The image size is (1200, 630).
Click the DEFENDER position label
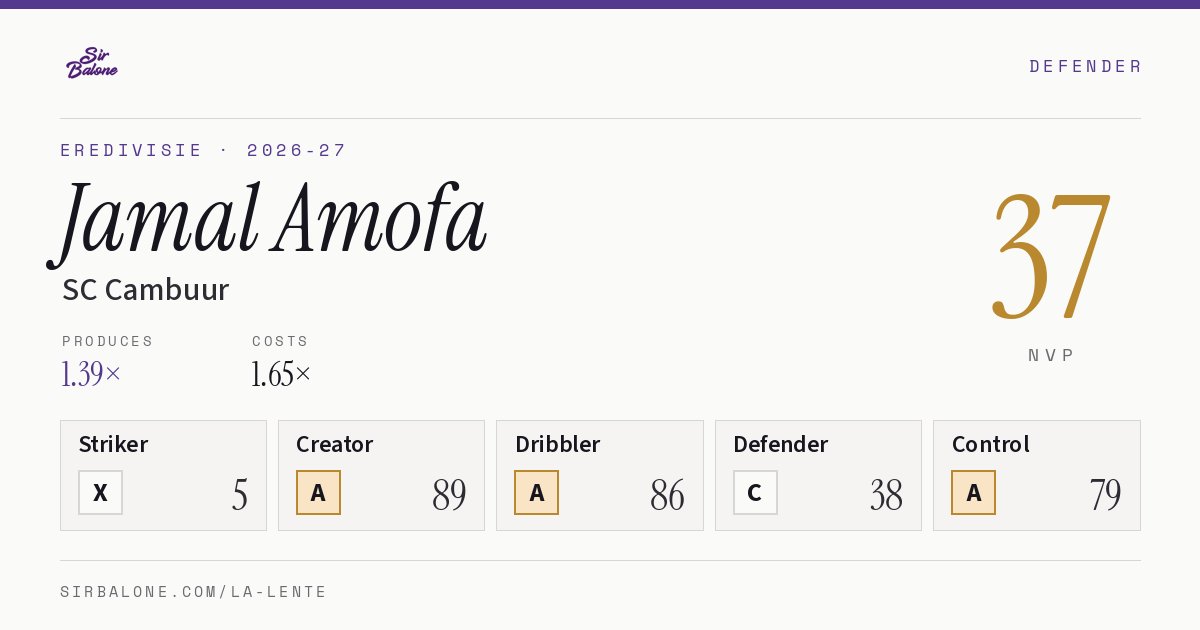point(1085,66)
